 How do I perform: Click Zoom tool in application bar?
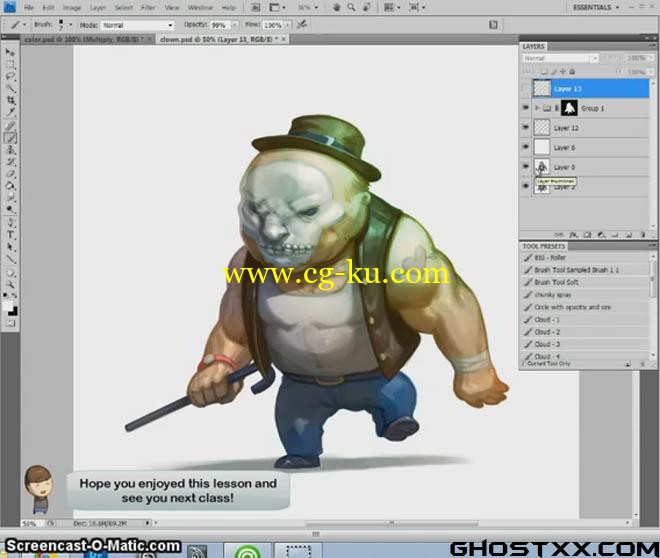click(351, 7)
